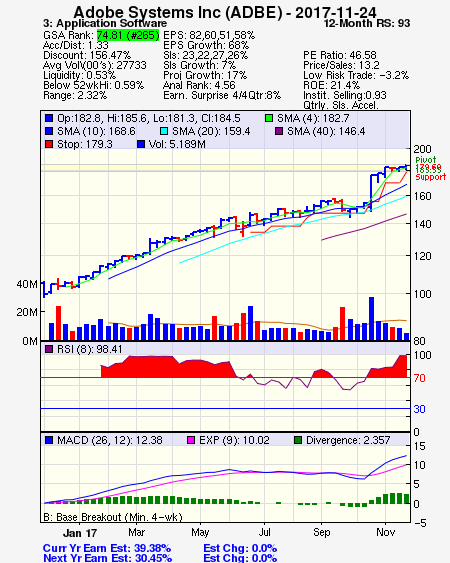Click the Sep date axis label
Screen dimensions: 450x563
pos(321,532)
